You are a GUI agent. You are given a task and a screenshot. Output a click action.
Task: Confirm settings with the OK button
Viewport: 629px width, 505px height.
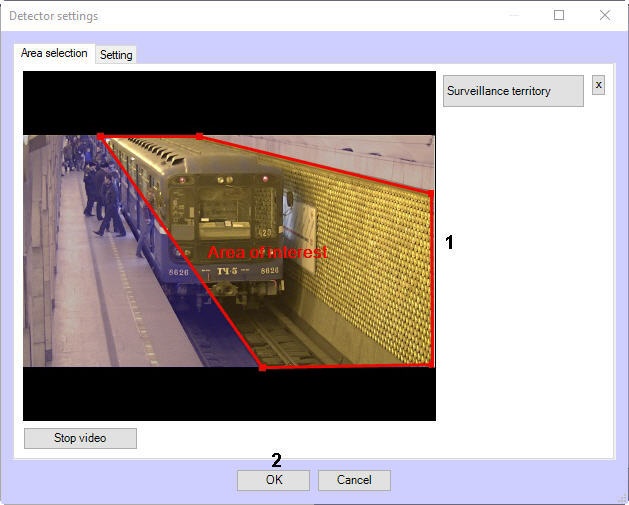273,480
